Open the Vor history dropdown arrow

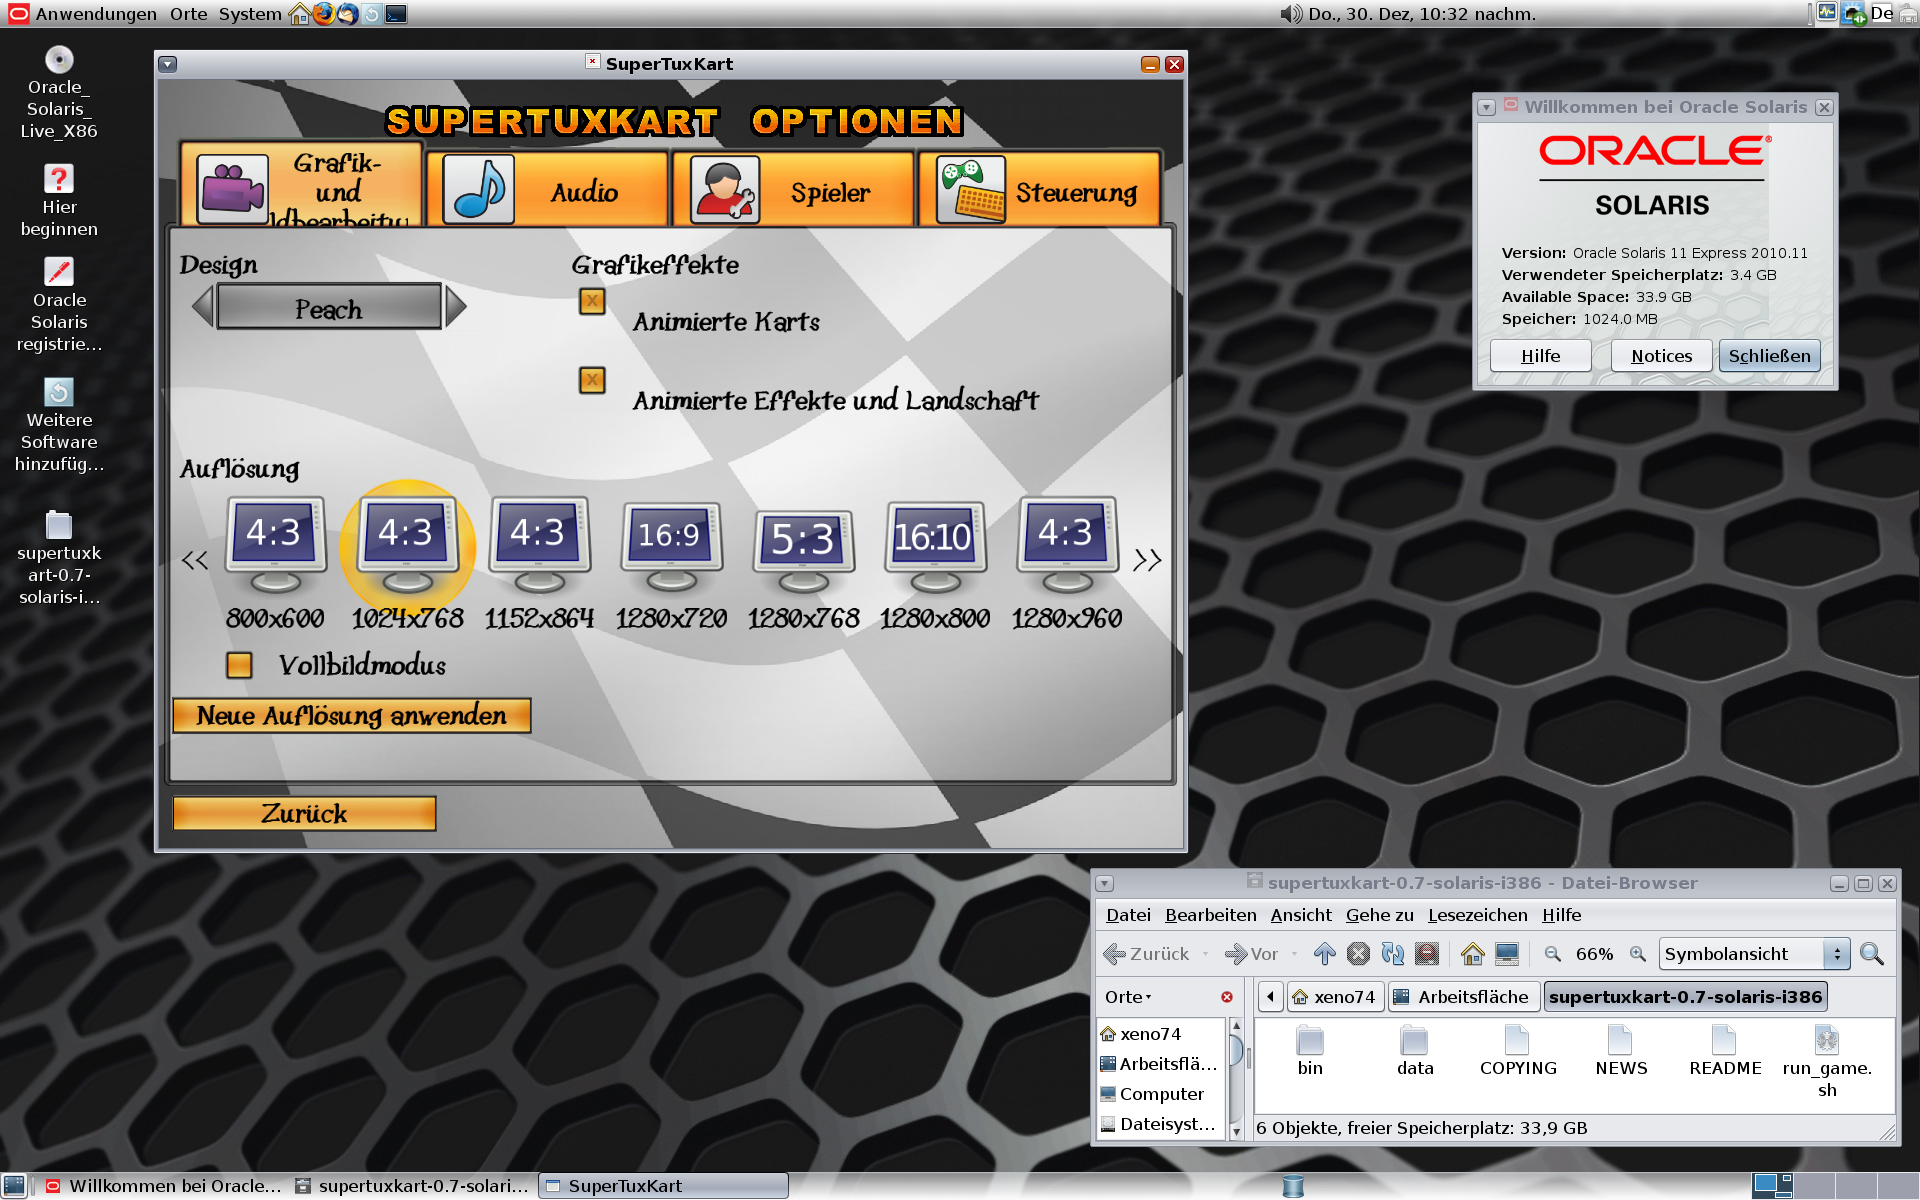1294,954
